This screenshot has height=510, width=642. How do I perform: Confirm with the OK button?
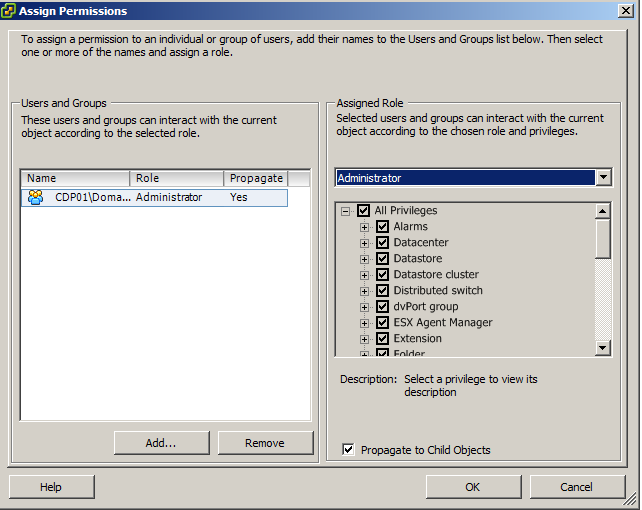473,487
